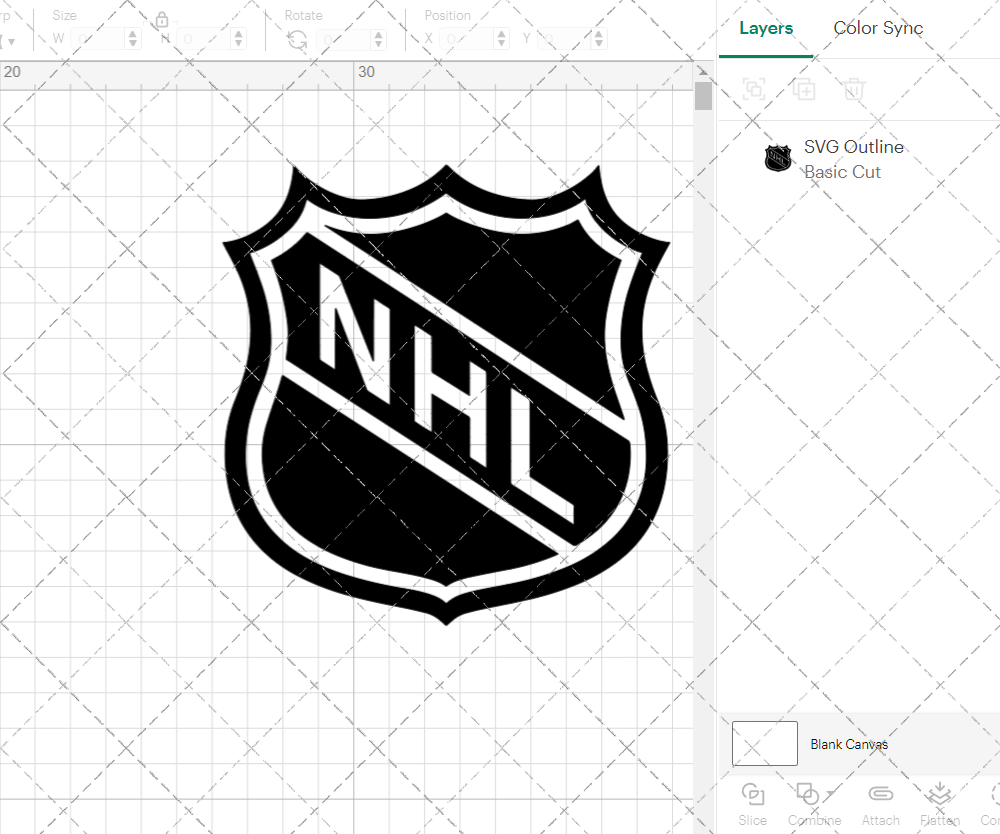Click the Position X input field

click(467, 39)
